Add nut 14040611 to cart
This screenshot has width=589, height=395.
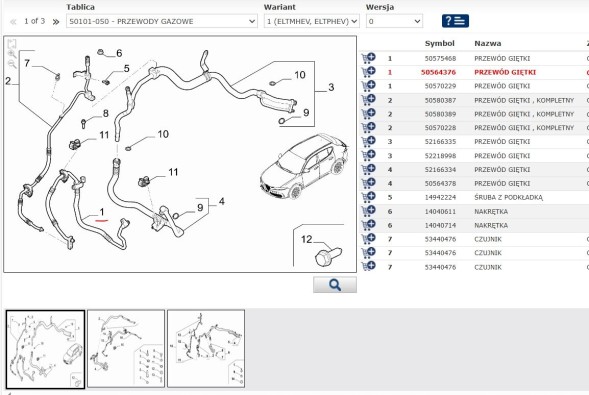368,211
